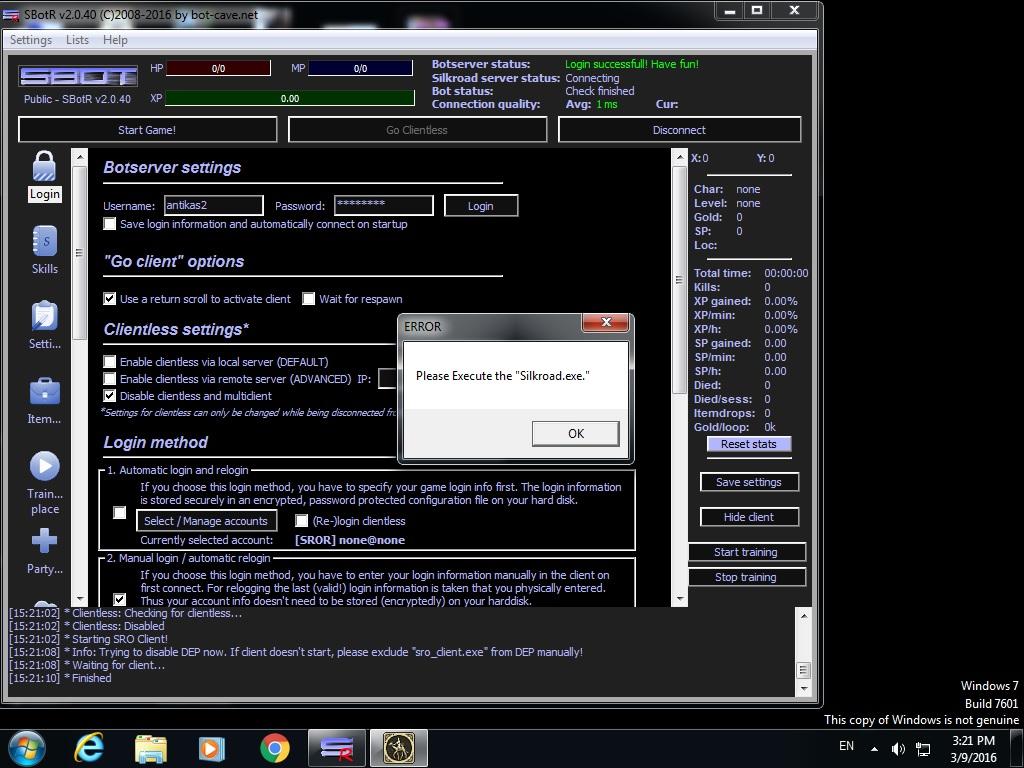
Task: Switch to the SBot taskbar button
Action: coord(336,748)
